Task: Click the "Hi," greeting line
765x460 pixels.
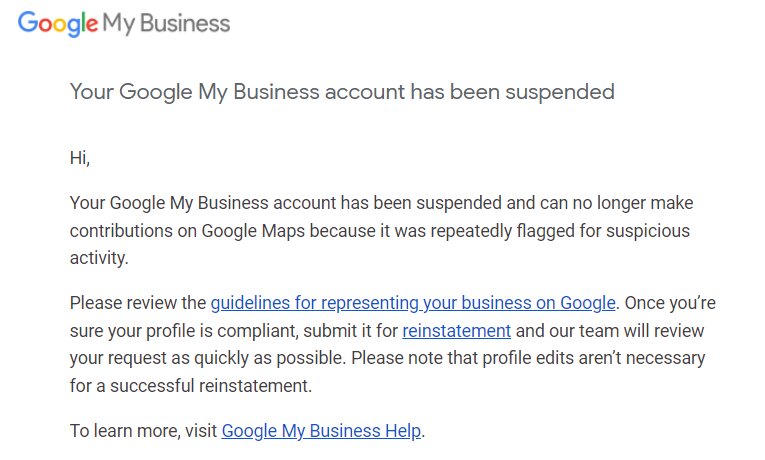Action: 80,158
